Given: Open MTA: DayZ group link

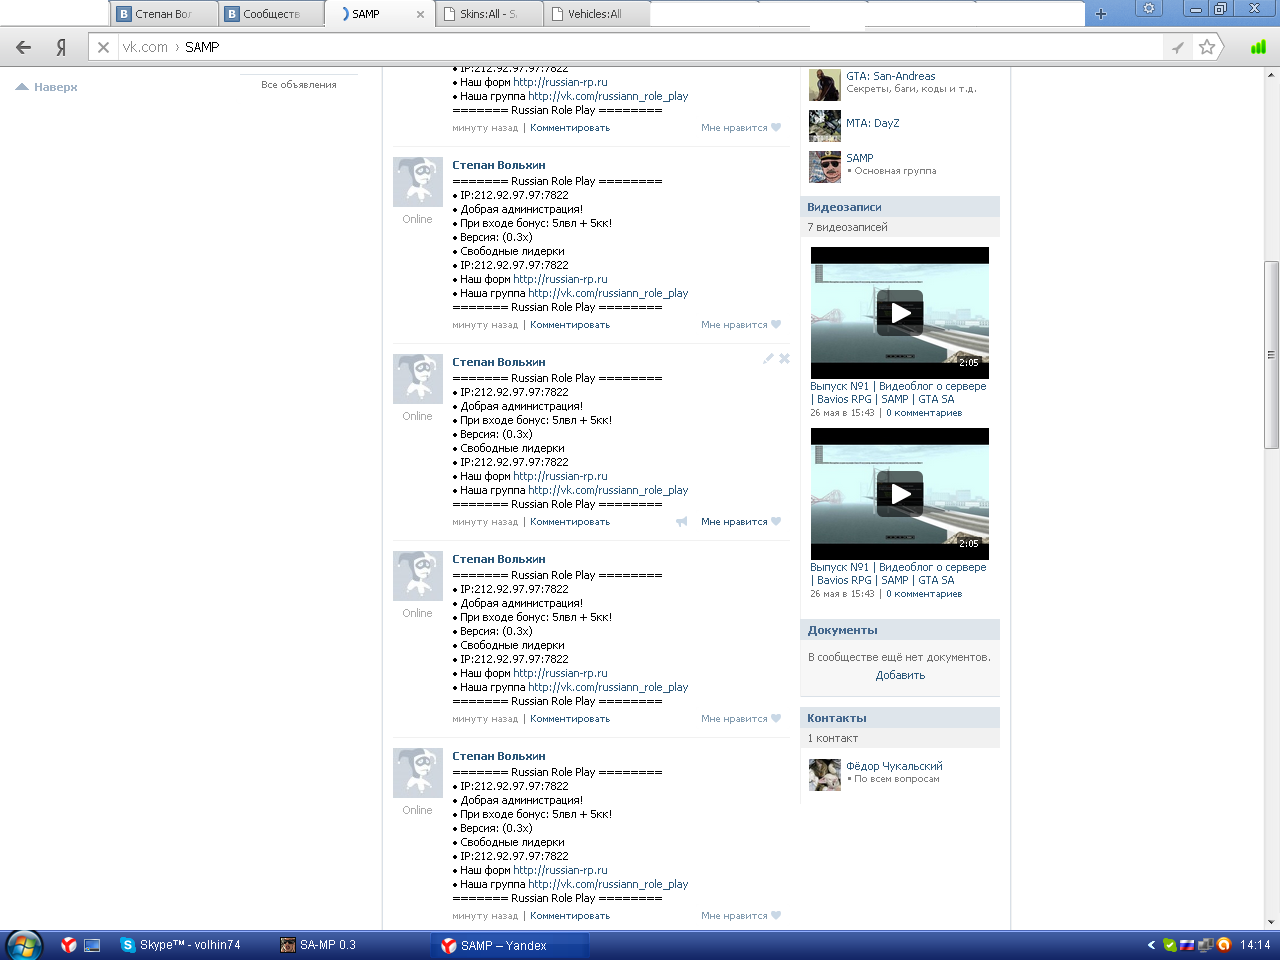Looking at the screenshot, I should tap(873, 123).
